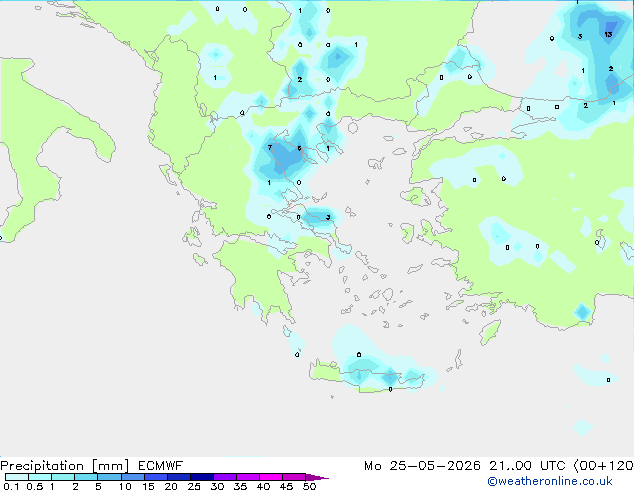Viewport: 634px width, 490px height.
Task: Click the 2 to 5 mm legend swatch
Action: coord(86,477)
